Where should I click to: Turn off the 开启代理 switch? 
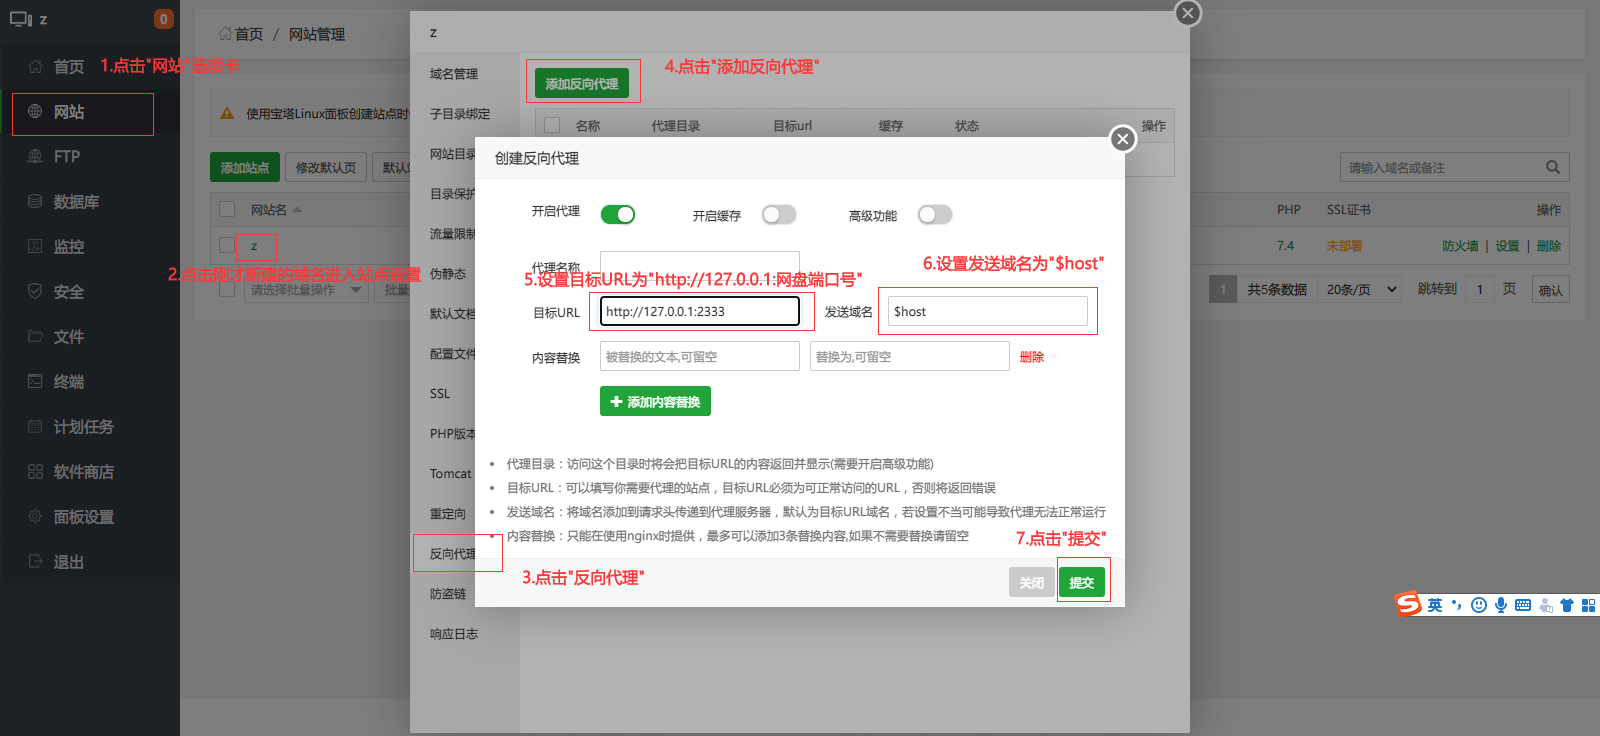618,215
